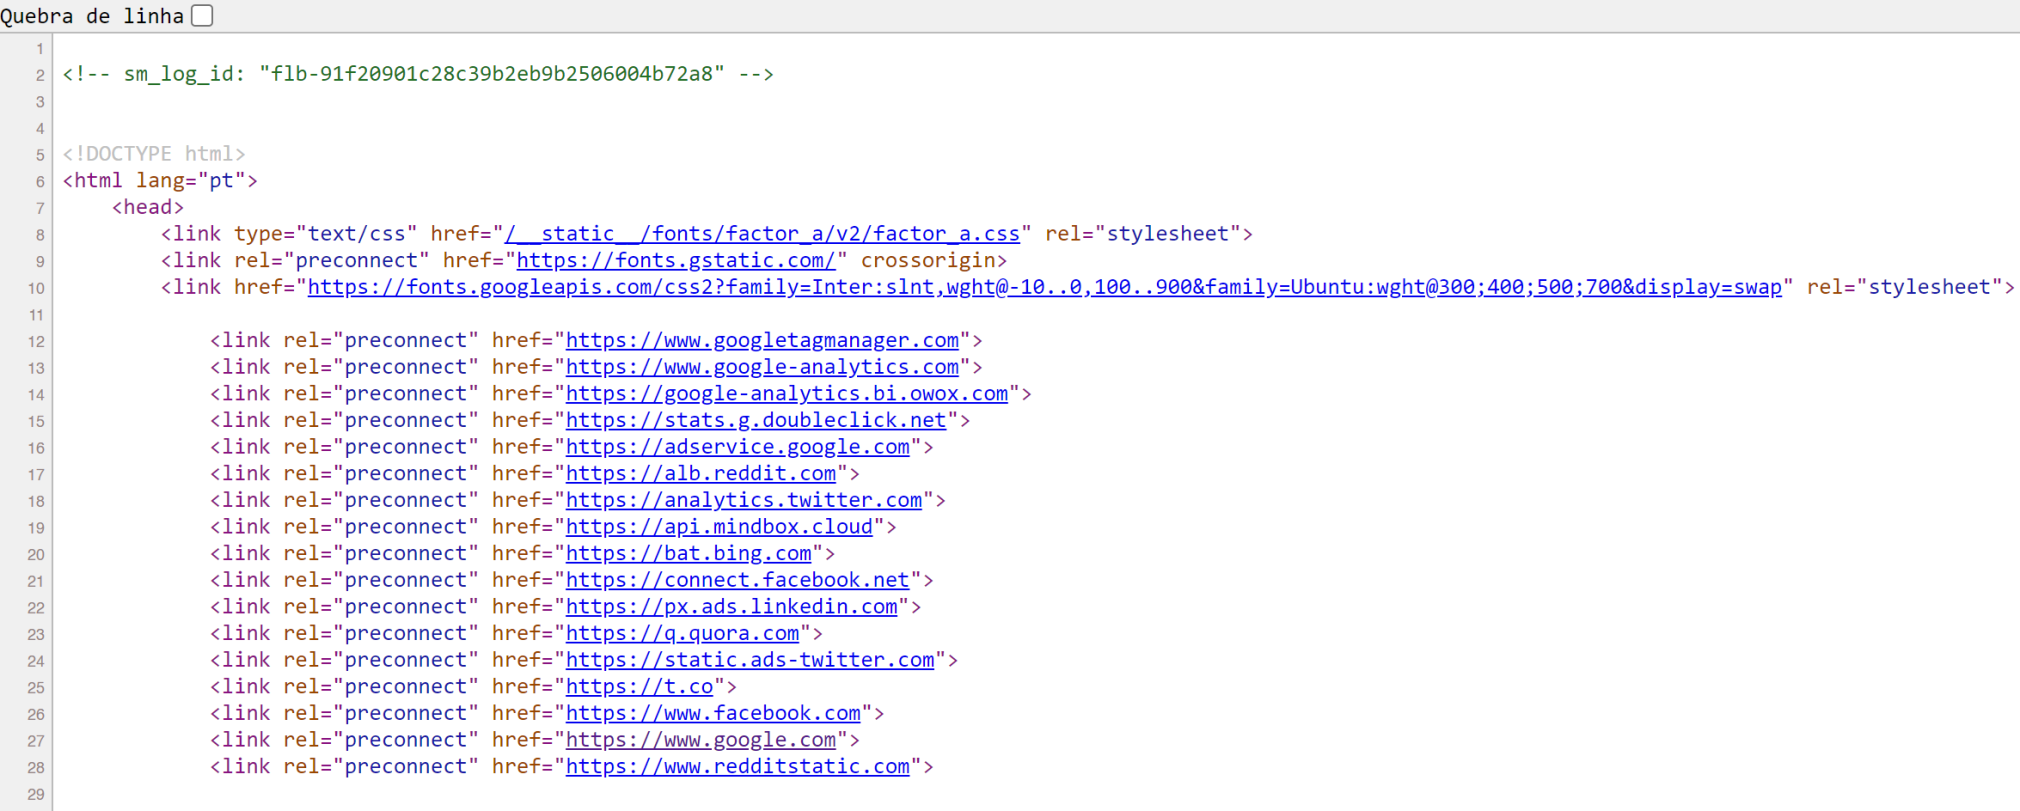Click the sm_log_id comment text

(x=418, y=74)
